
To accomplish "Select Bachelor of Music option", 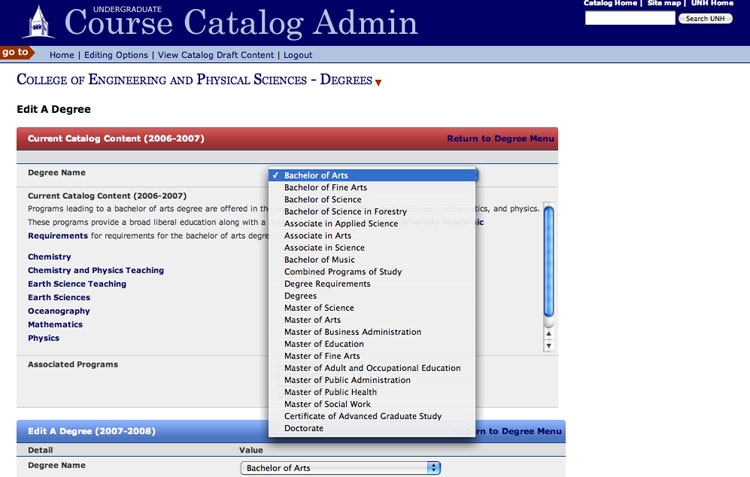I will click(373, 259).
